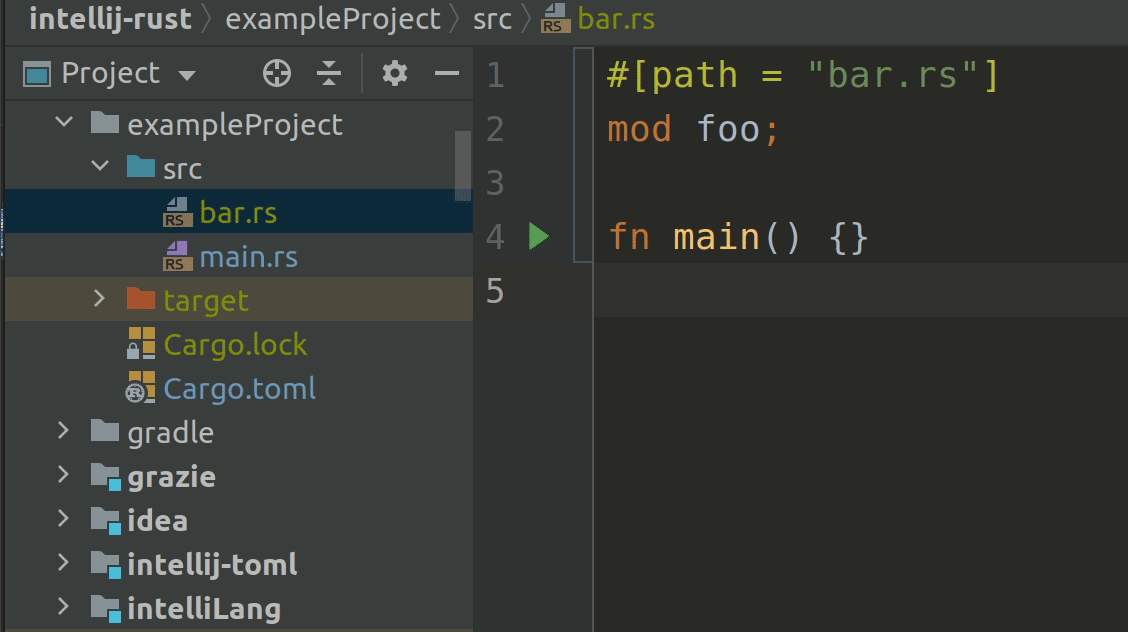The width and height of the screenshot is (1128, 632).
Task: Click the path attribute name on line 1
Action: (694, 75)
